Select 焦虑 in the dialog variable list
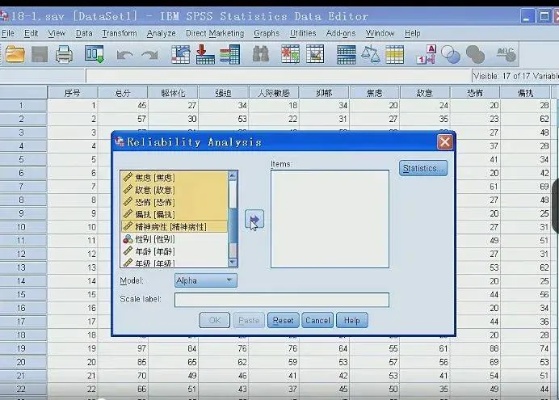 point(174,177)
